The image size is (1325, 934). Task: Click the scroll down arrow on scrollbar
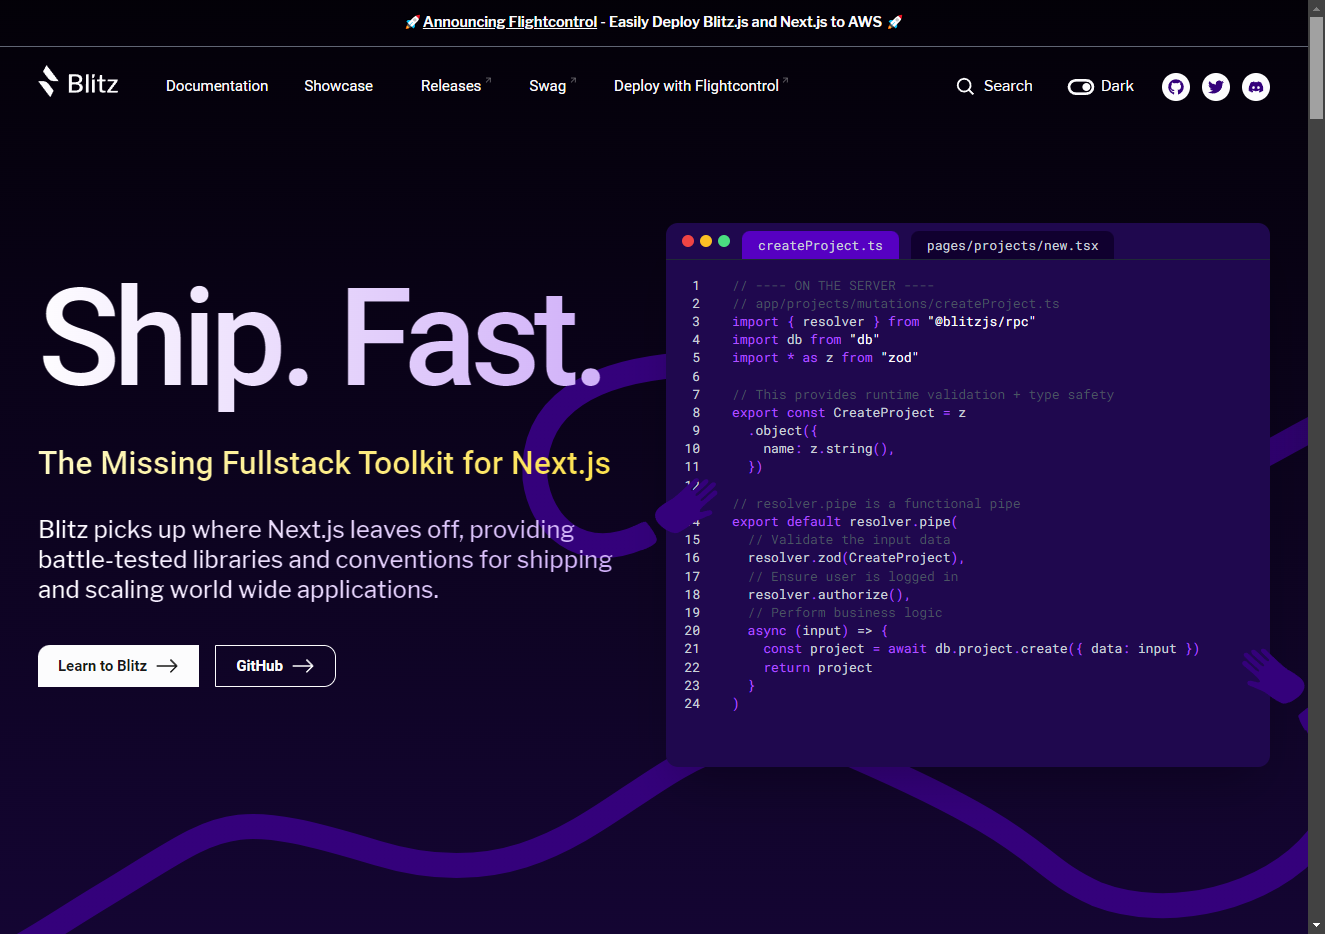[1316, 925]
